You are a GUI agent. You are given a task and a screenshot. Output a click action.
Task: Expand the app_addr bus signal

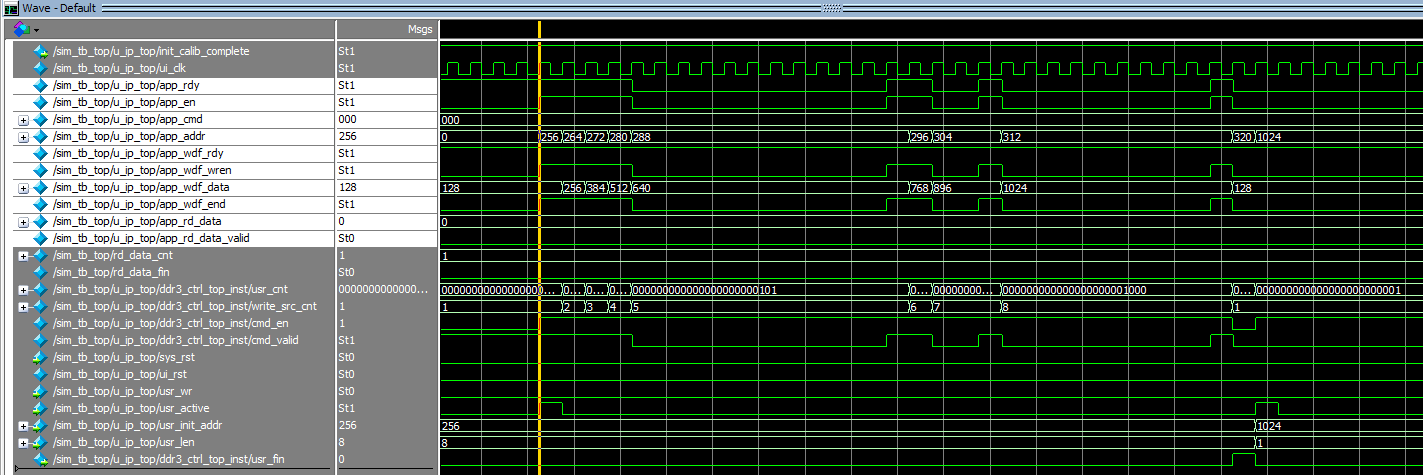click(24, 137)
